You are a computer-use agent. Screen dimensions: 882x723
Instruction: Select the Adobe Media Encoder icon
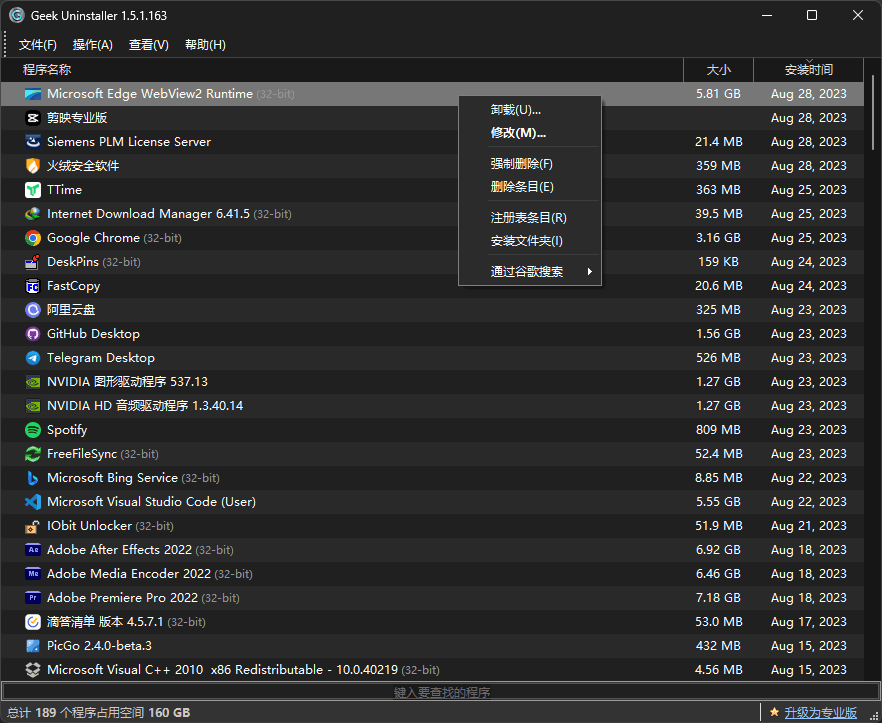pos(33,574)
